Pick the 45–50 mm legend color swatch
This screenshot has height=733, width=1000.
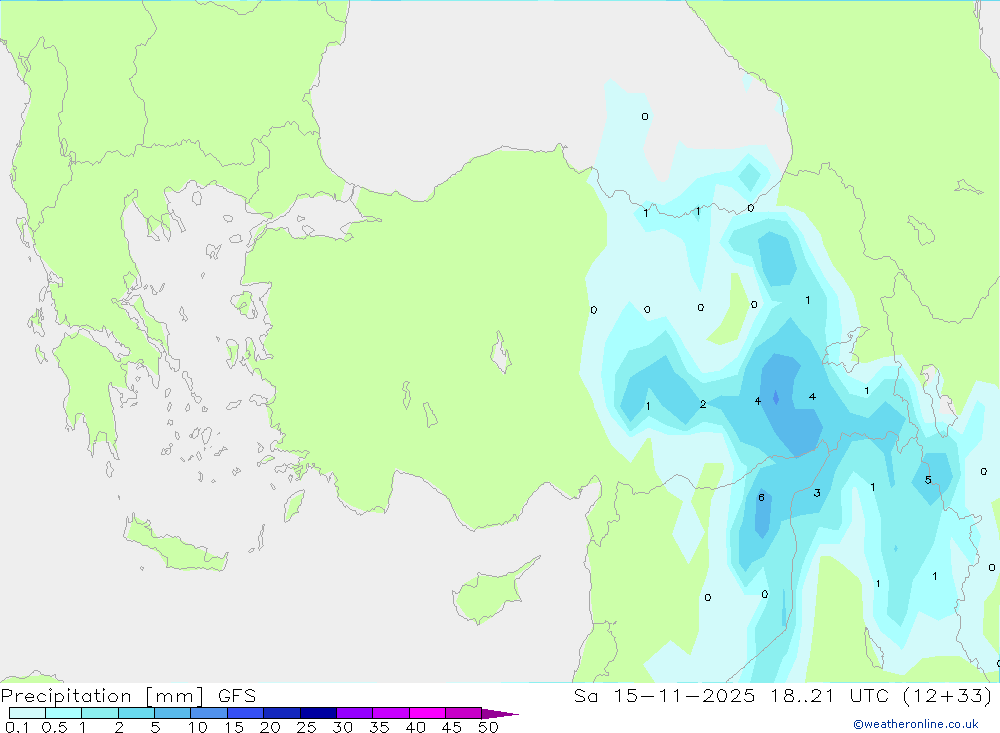coord(463,713)
